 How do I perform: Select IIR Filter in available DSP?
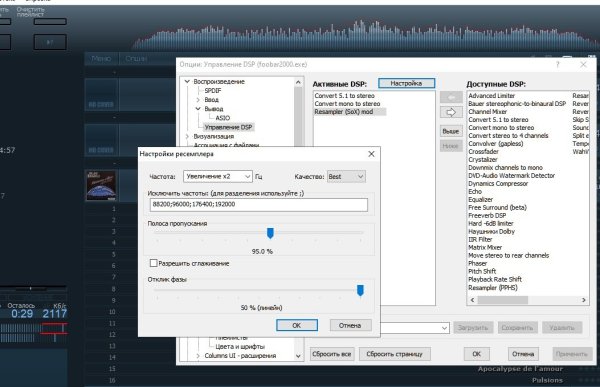pyautogui.click(x=480, y=240)
